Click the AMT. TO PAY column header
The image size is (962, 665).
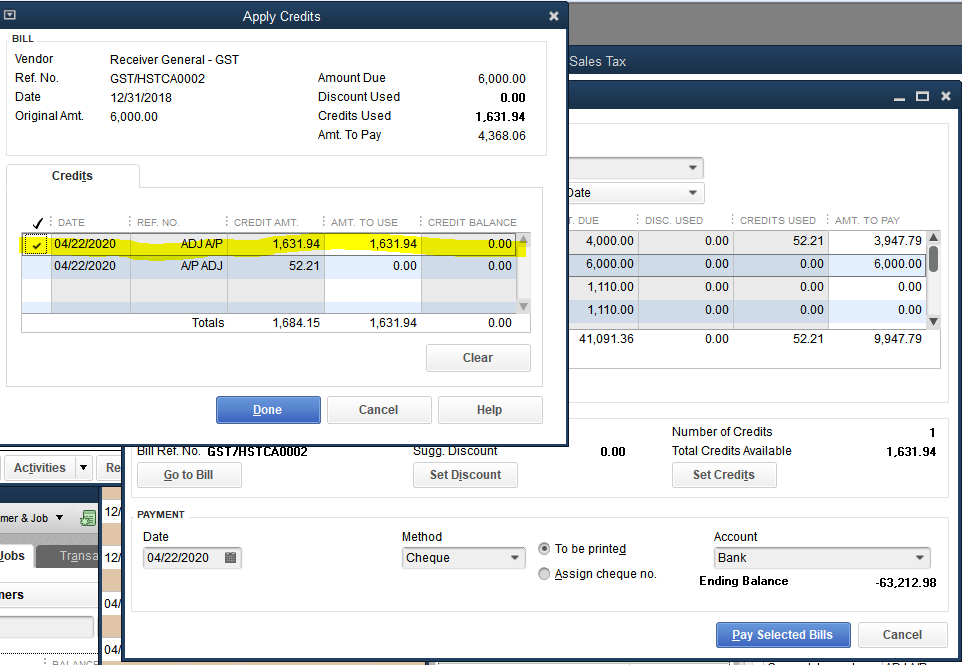click(867, 221)
